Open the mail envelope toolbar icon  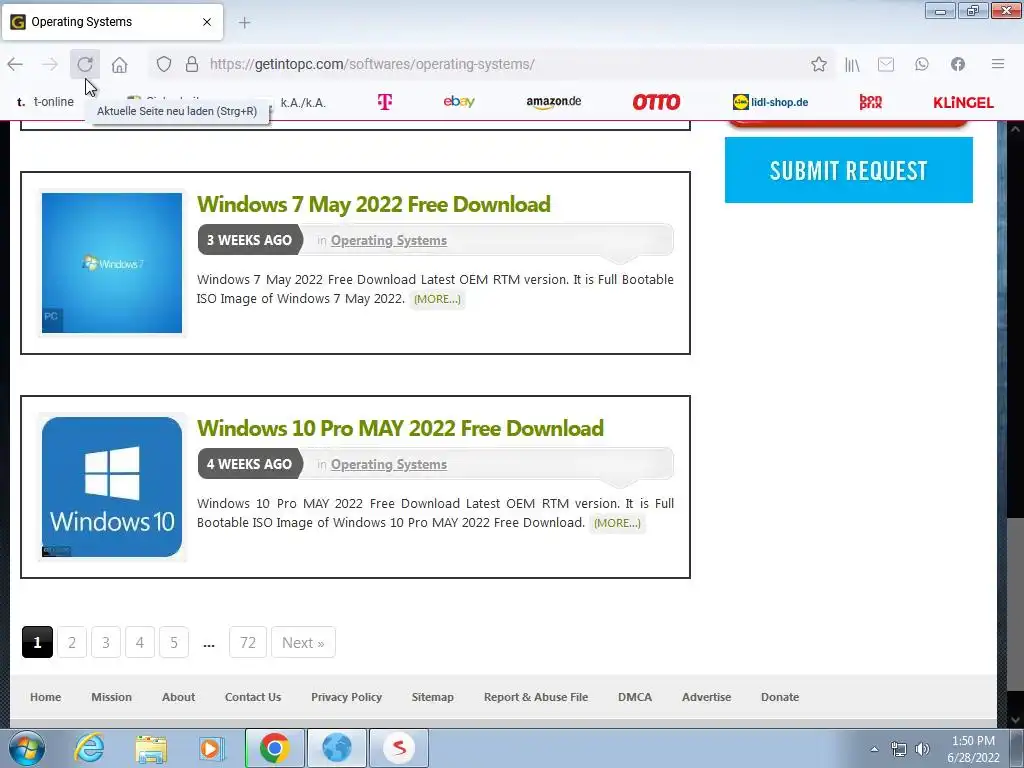click(886, 64)
